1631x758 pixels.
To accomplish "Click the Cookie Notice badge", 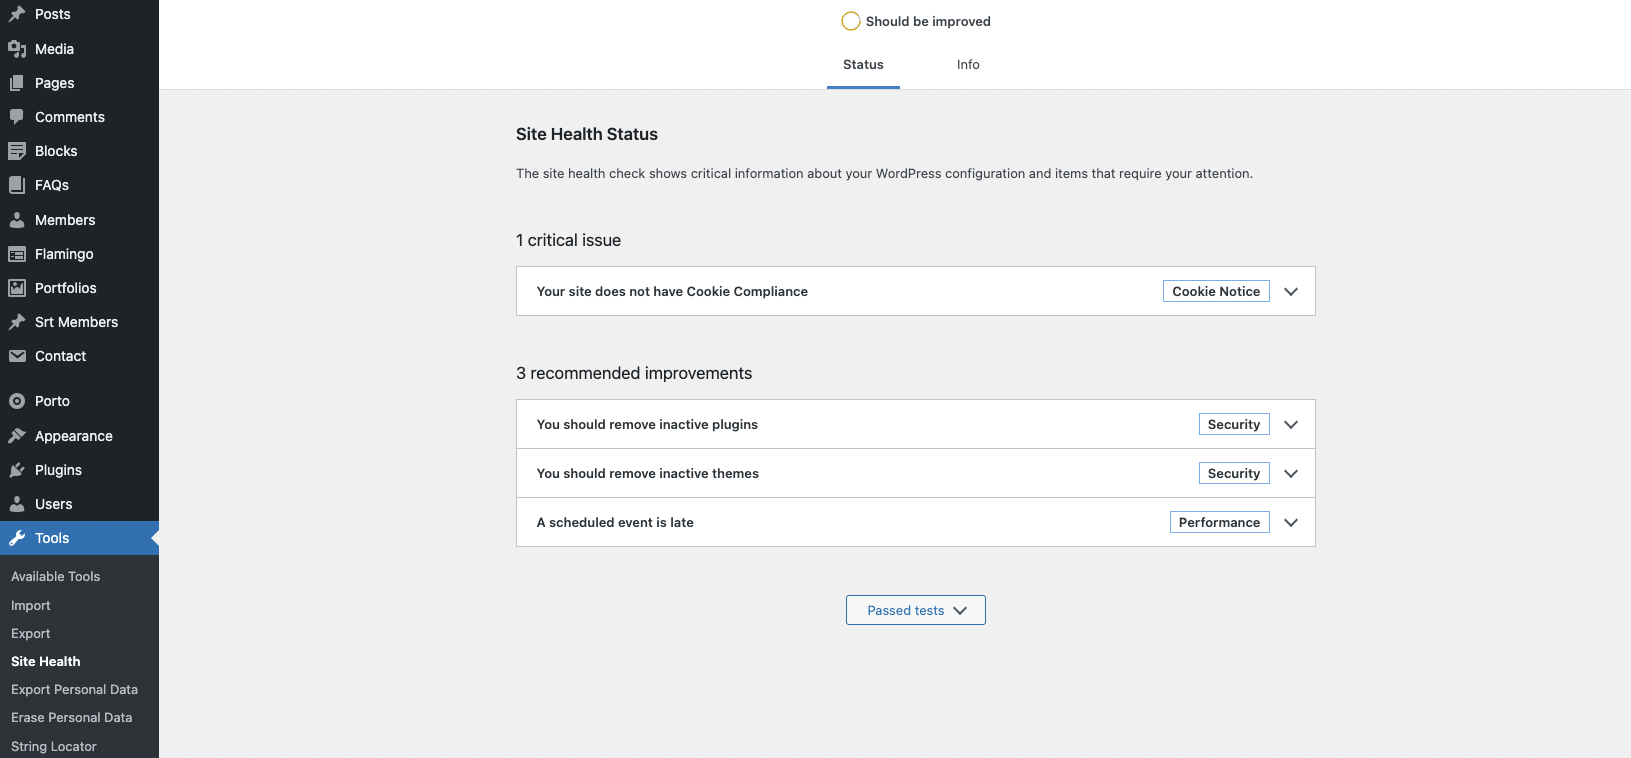I will (1216, 291).
